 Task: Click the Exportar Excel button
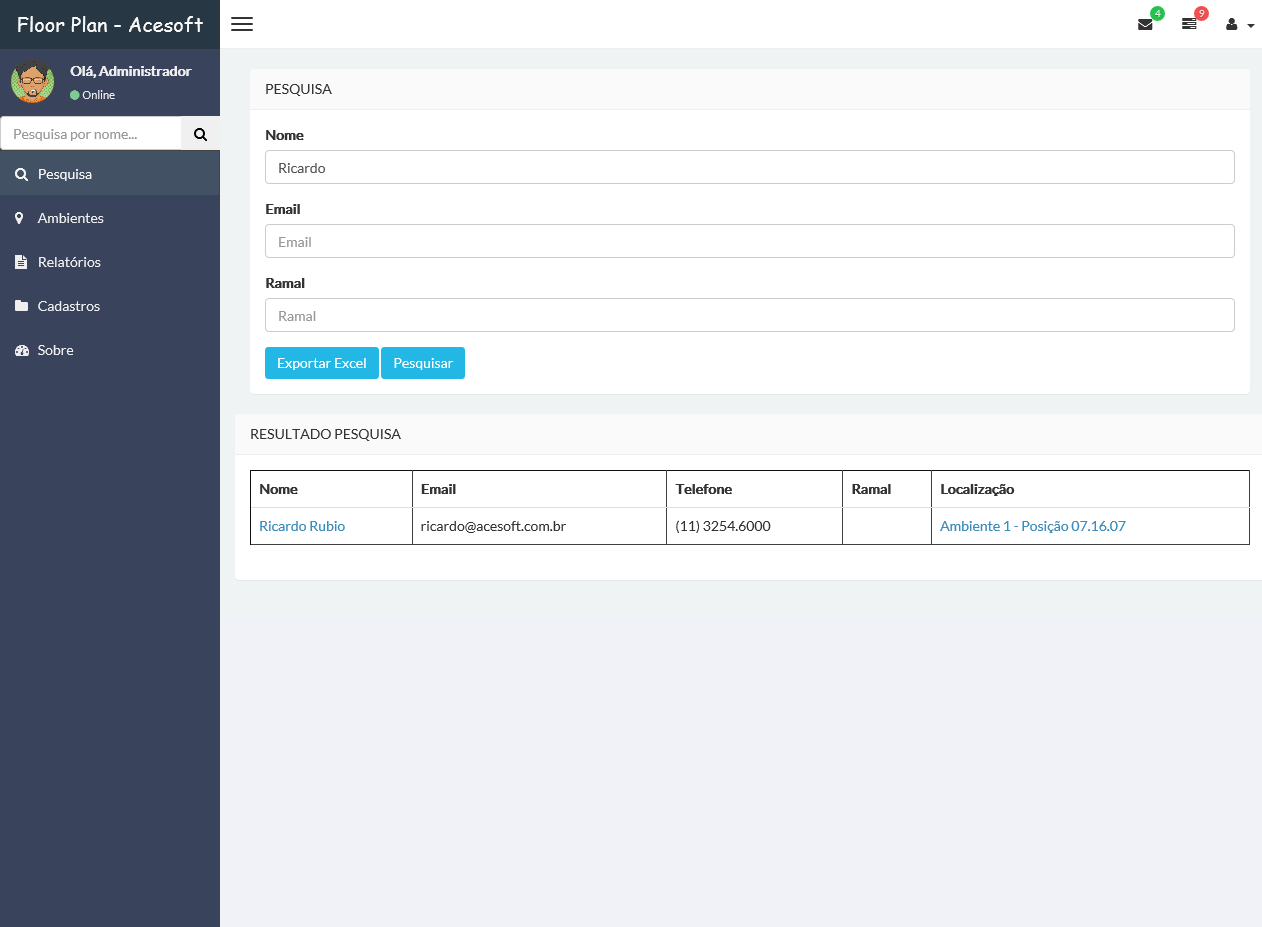point(322,363)
